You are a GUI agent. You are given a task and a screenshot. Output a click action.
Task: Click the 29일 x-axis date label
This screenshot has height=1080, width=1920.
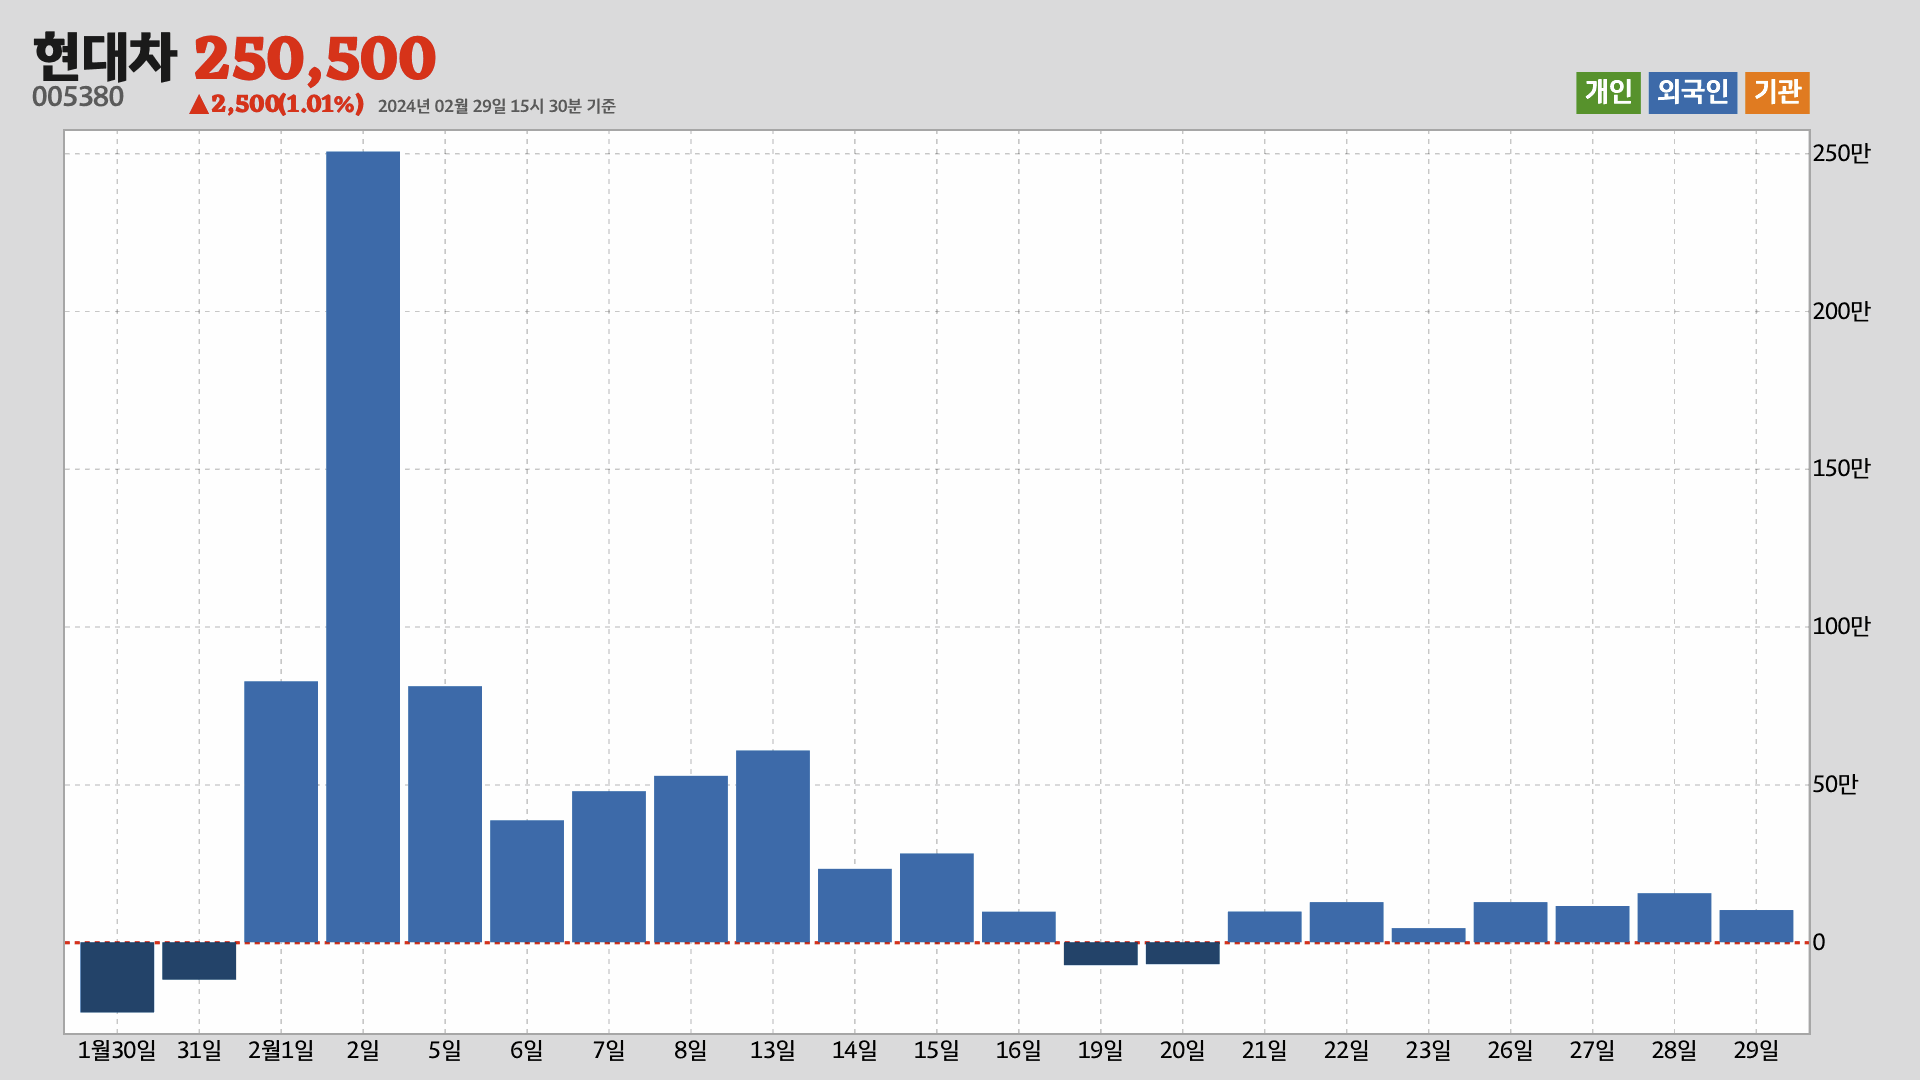click(1757, 1051)
